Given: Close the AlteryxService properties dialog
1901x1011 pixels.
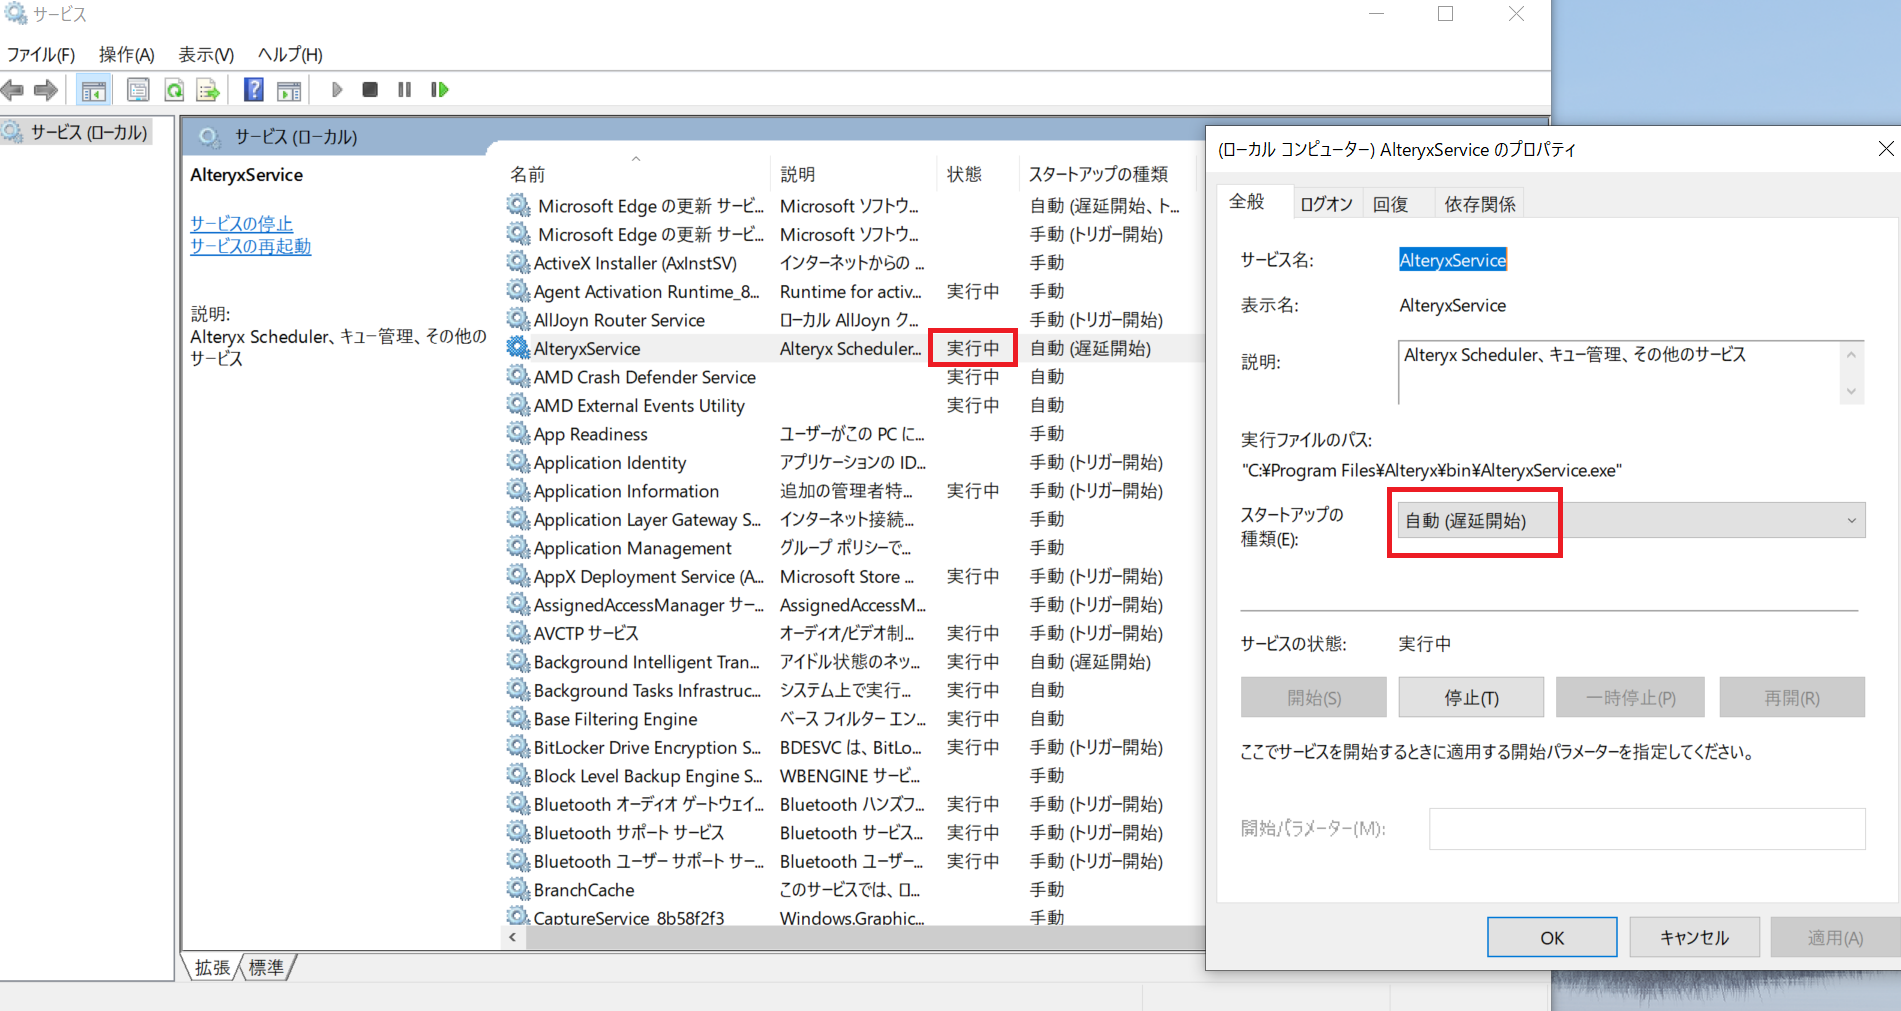Looking at the screenshot, I should pos(1885,149).
